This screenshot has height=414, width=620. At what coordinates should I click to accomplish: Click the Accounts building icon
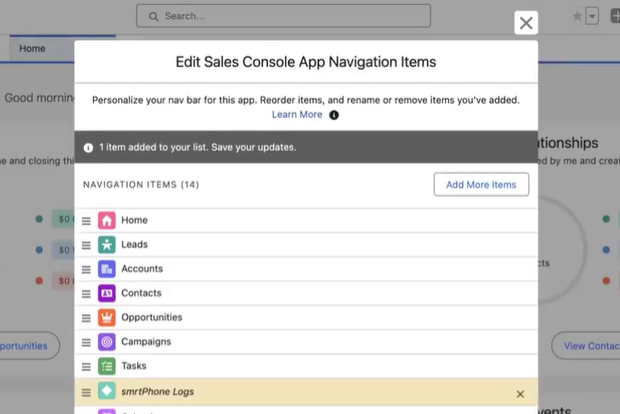107,269
